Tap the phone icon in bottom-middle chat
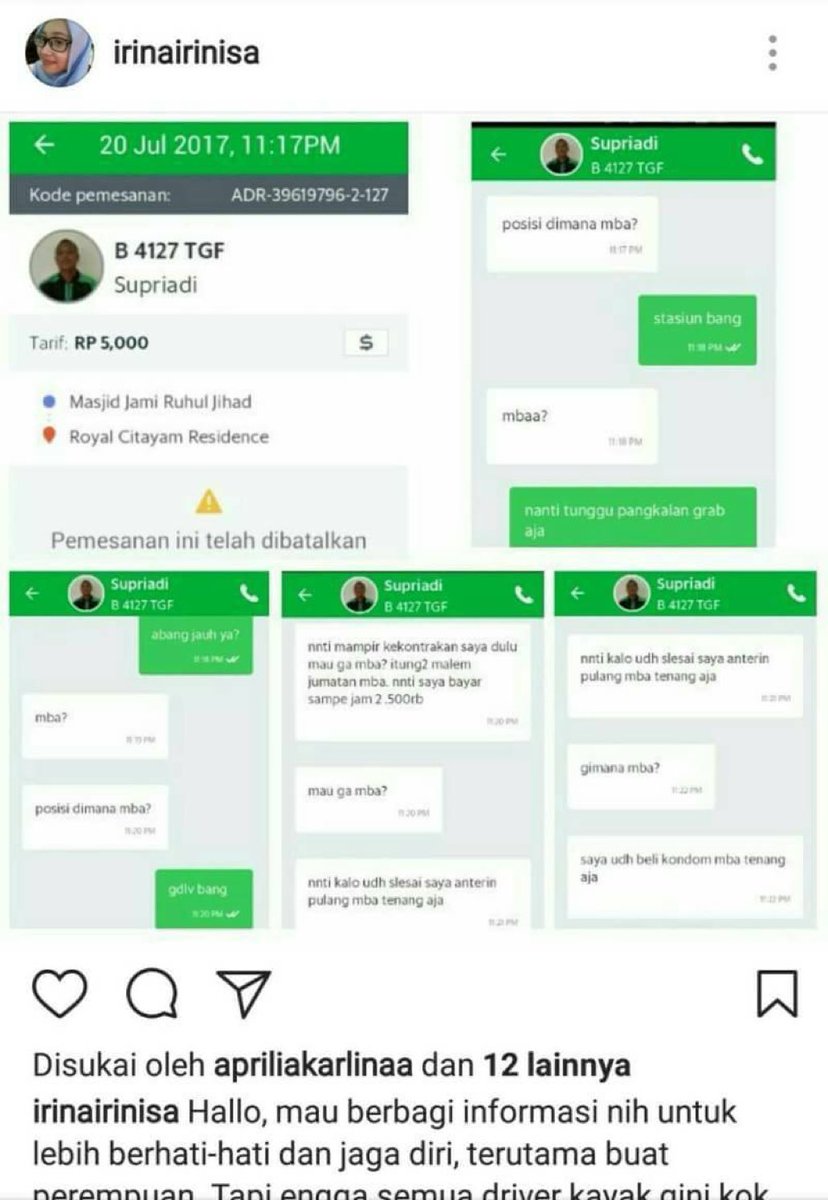 pyautogui.click(x=524, y=594)
